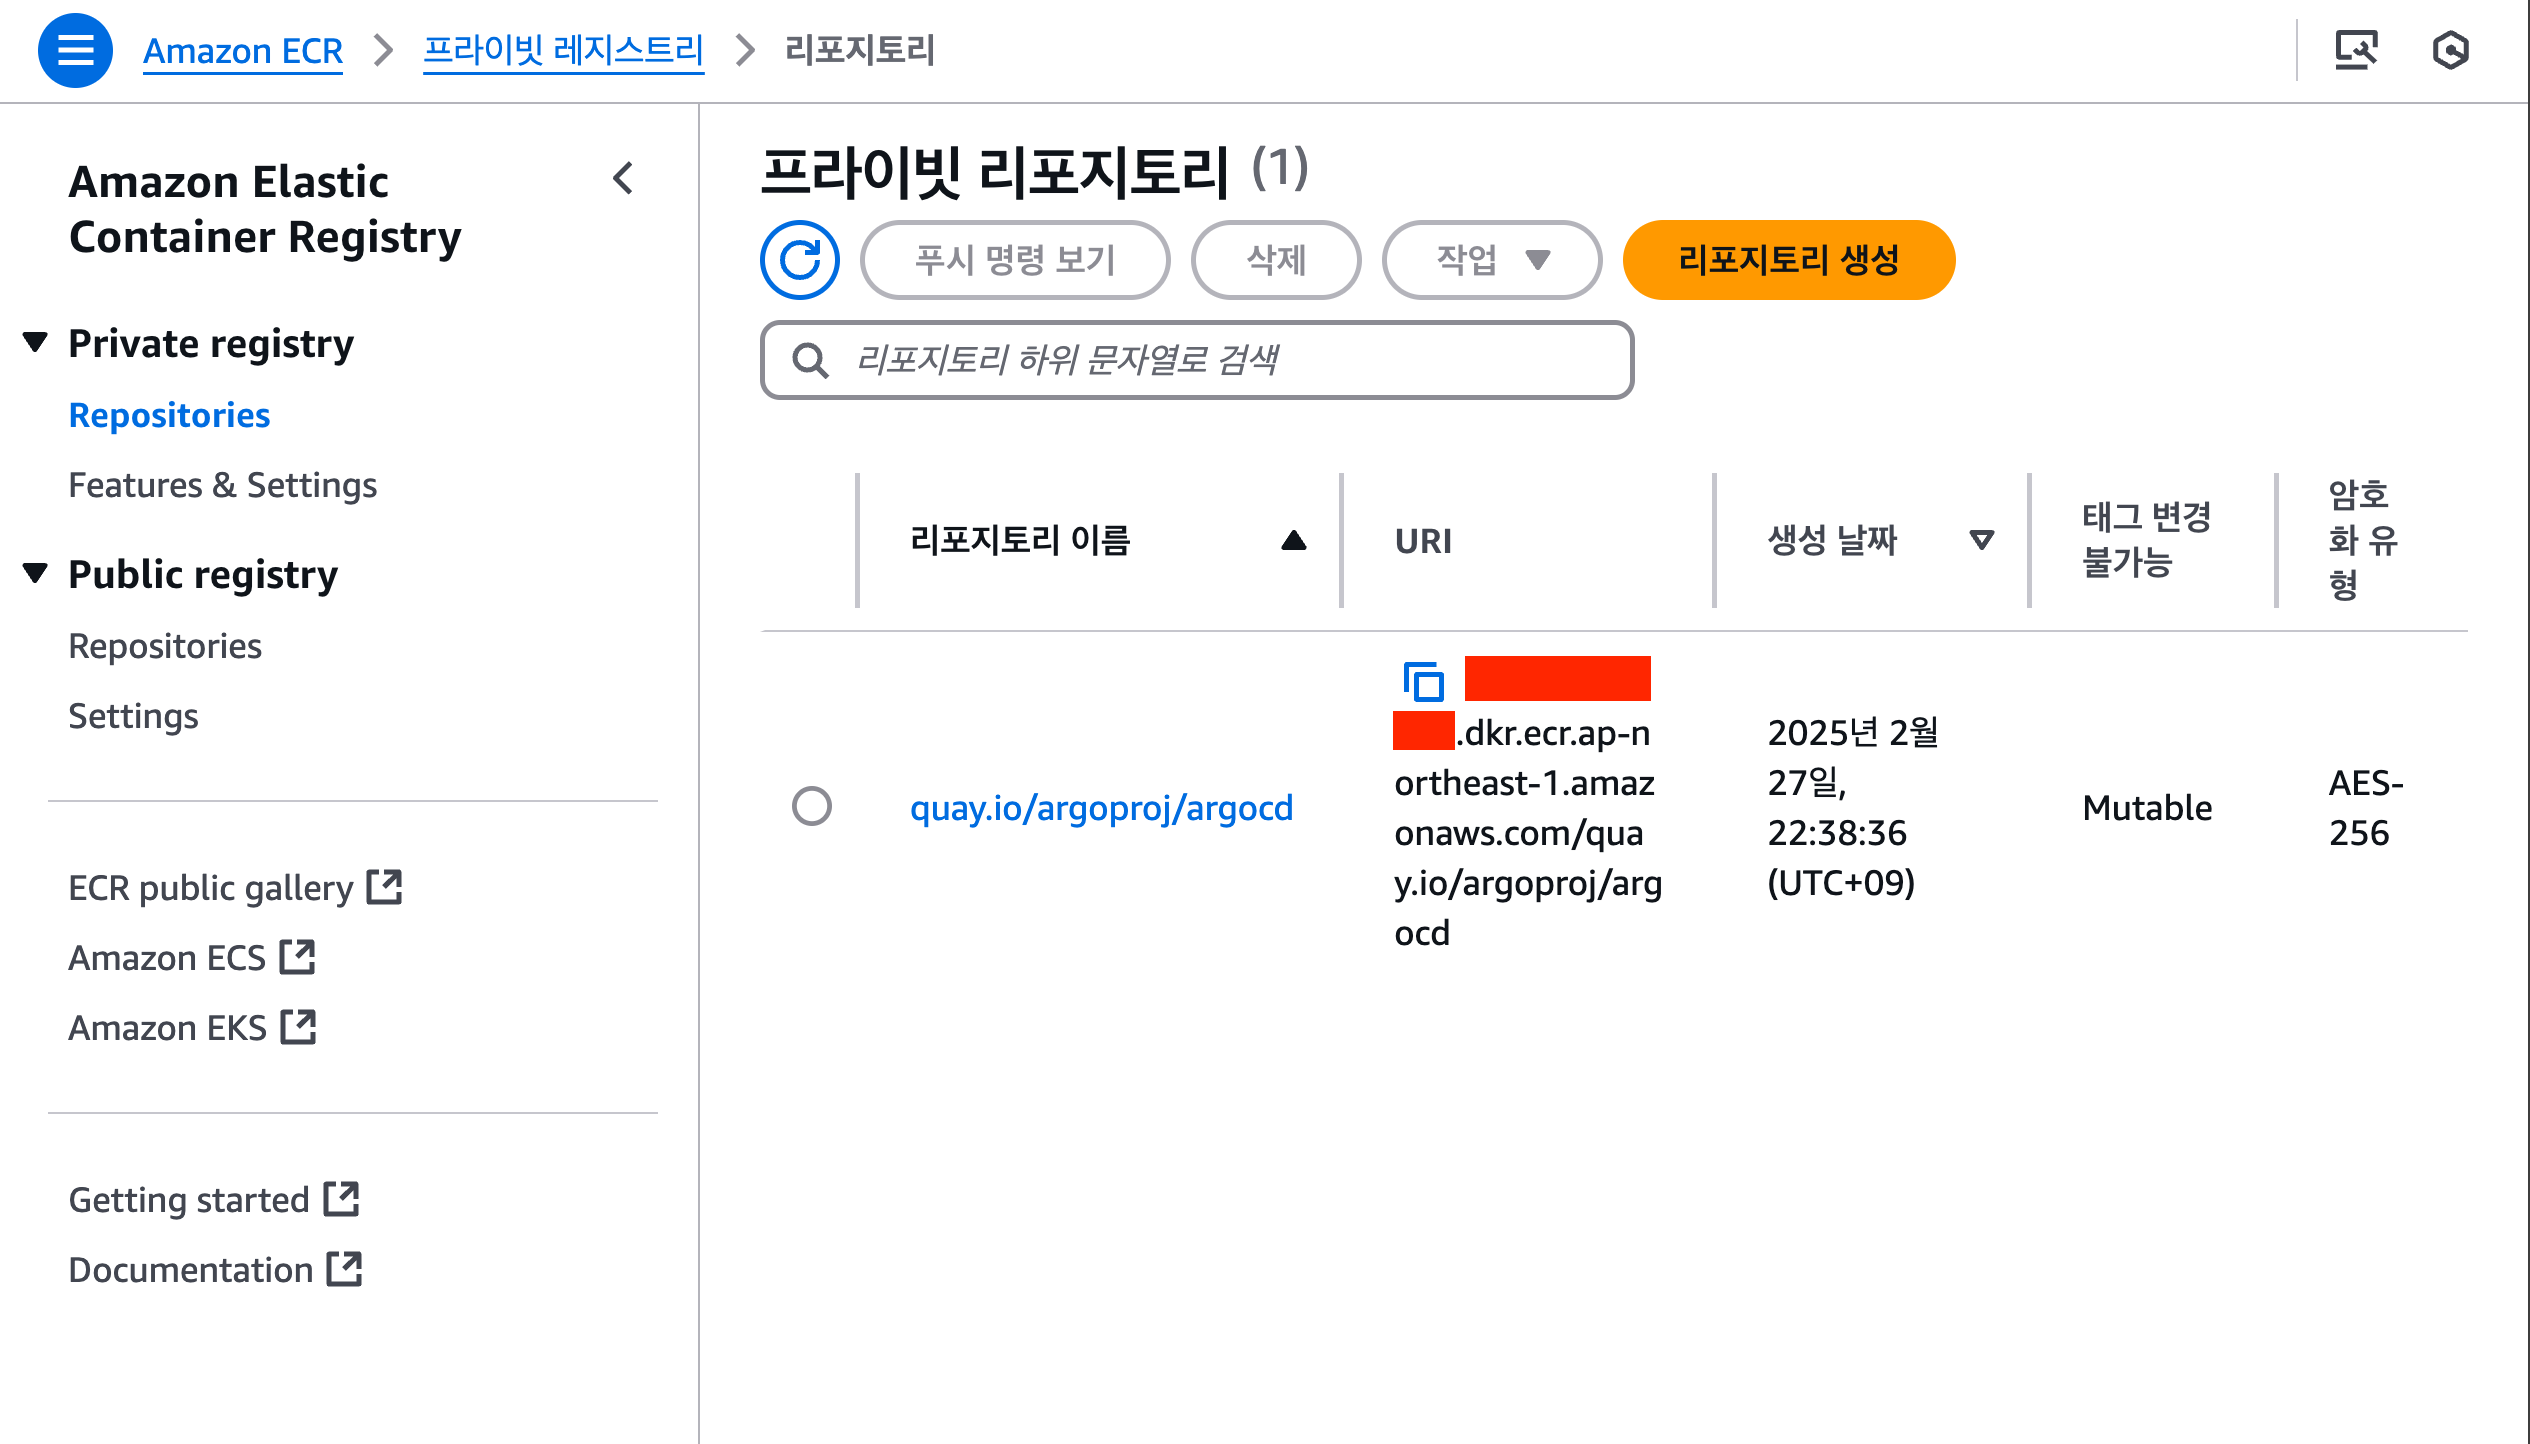Click the hexagon settings icon in header
This screenshot has width=2530, height=1444.
pos(2451,50)
